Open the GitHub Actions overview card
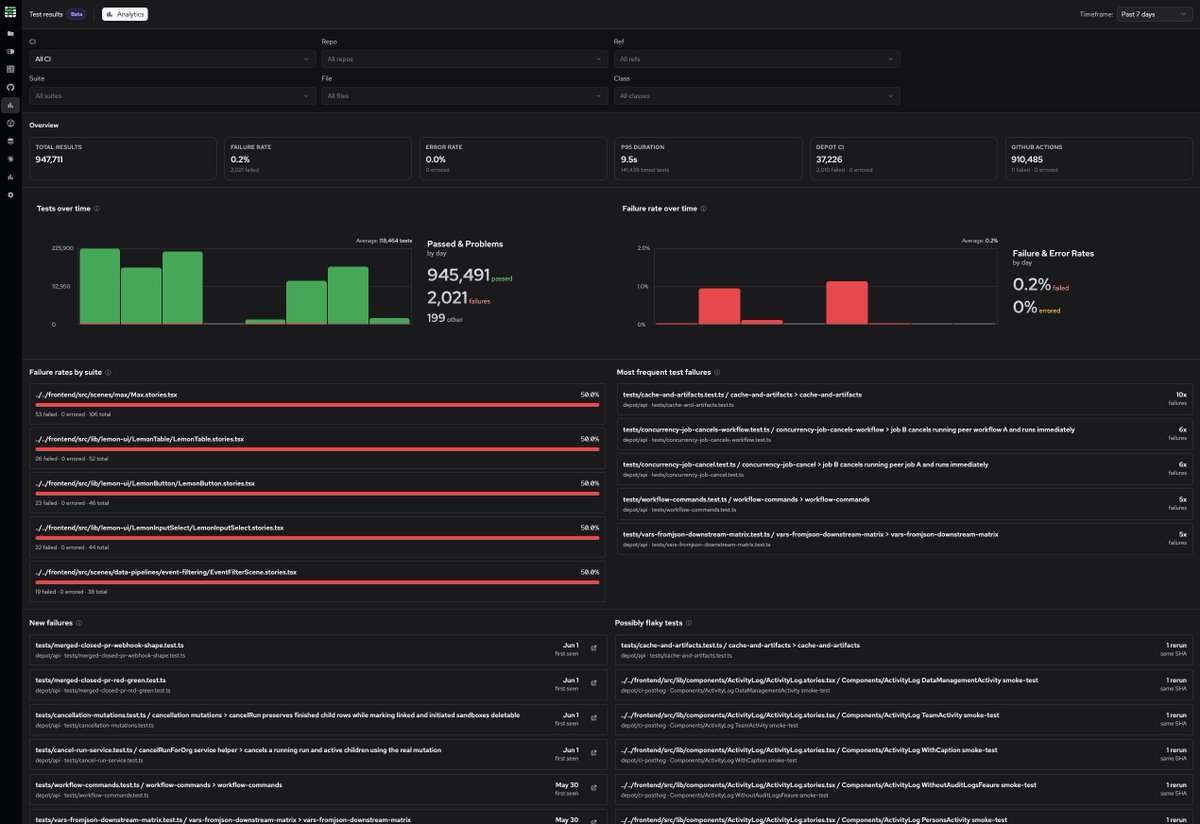The image size is (1200, 824). (x=1098, y=159)
